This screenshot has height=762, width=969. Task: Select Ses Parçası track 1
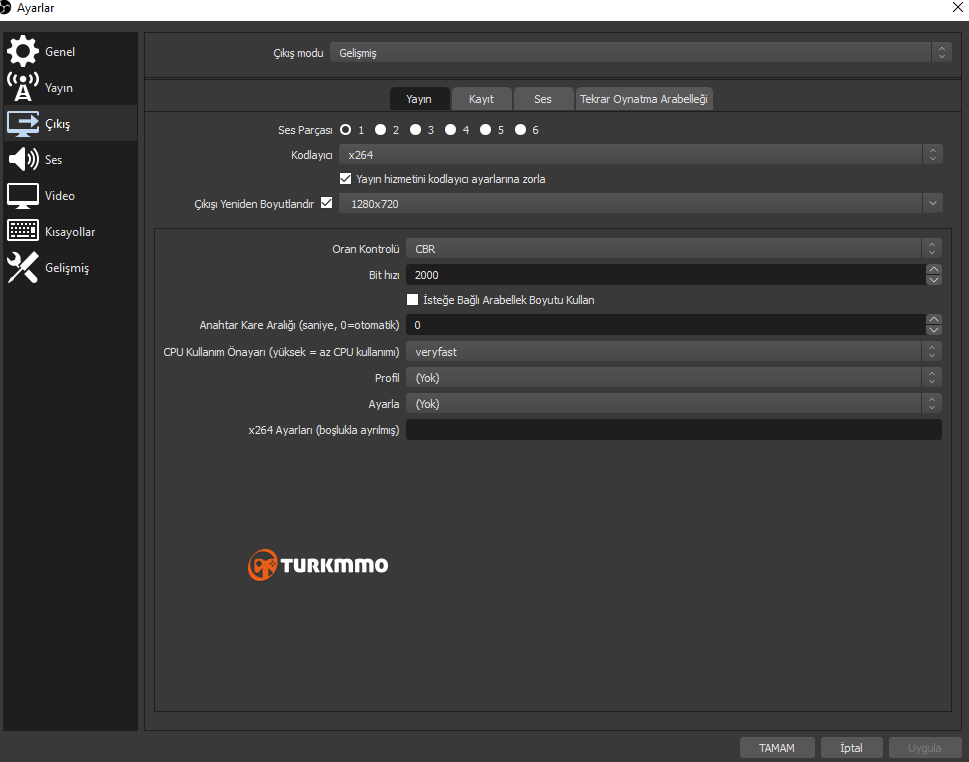point(345,130)
